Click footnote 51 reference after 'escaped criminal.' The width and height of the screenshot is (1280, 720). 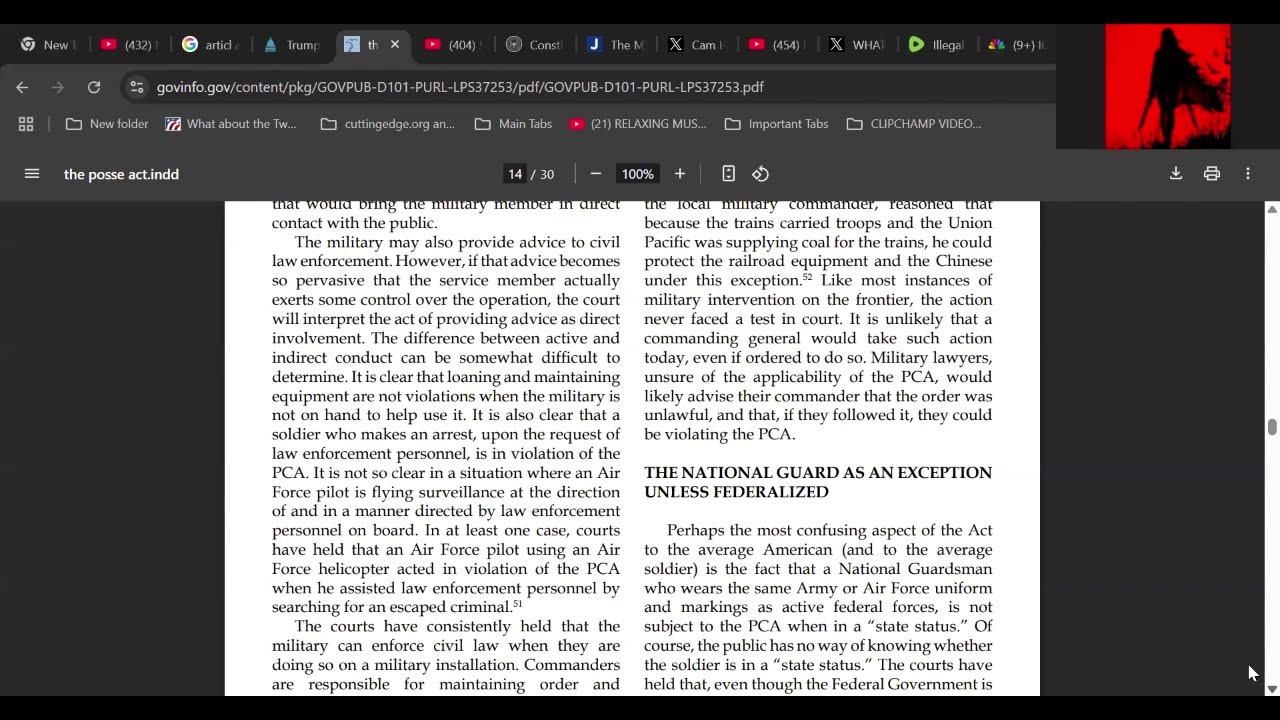518,603
